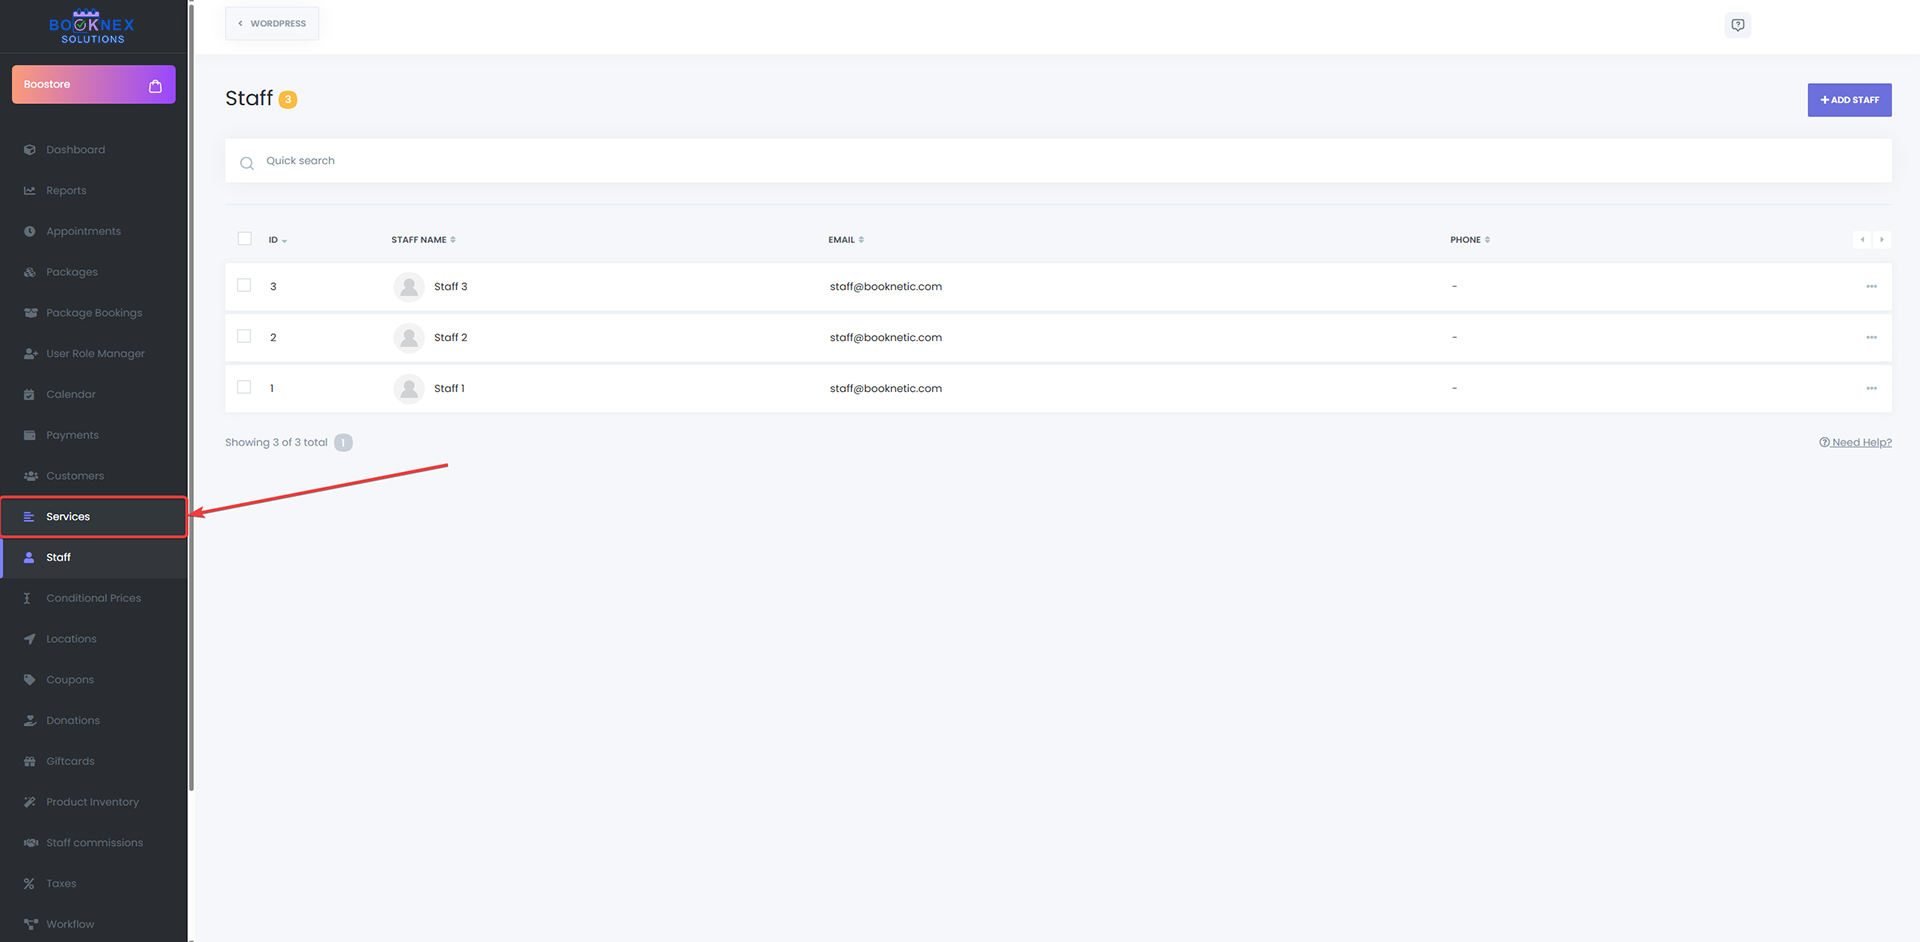1920x942 pixels.
Task: Click the sidebar vertical scrollbar
Action: coord(191,400)
